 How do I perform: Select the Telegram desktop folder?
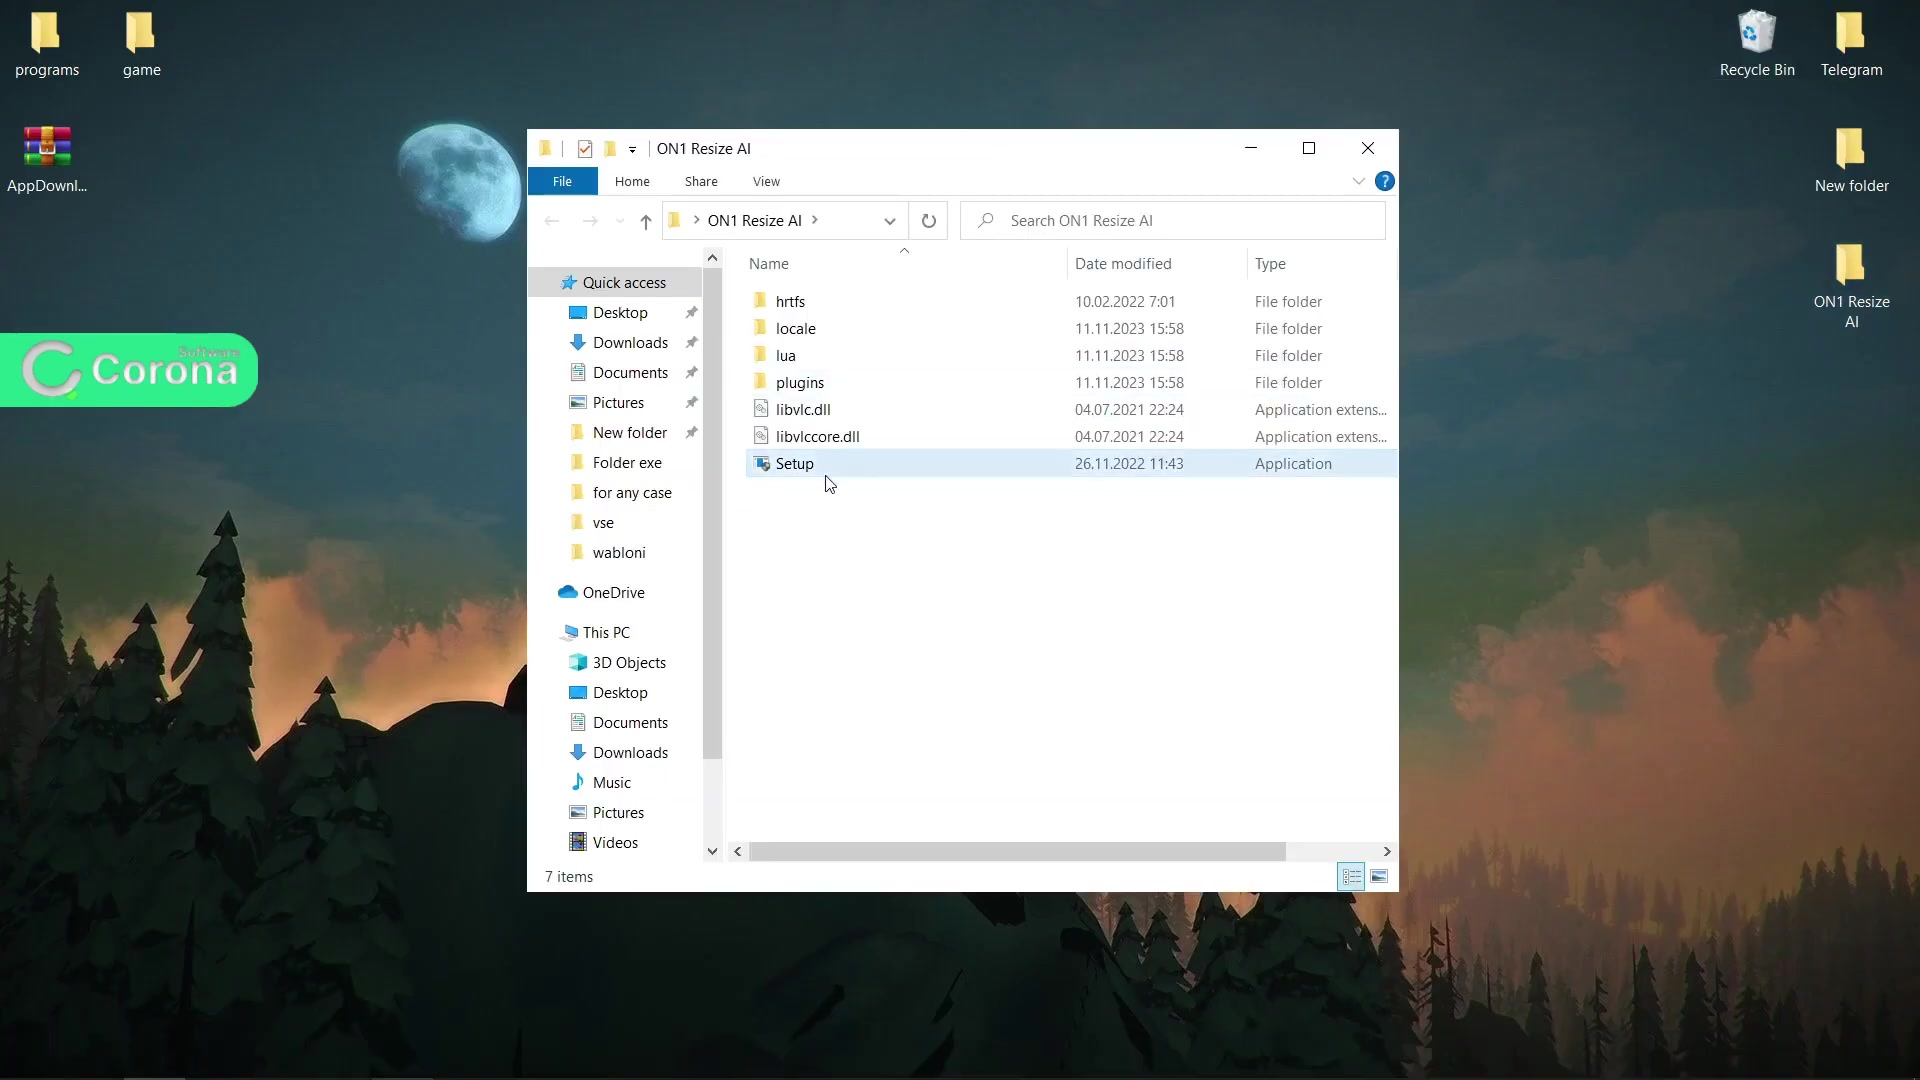(1851, 44)
